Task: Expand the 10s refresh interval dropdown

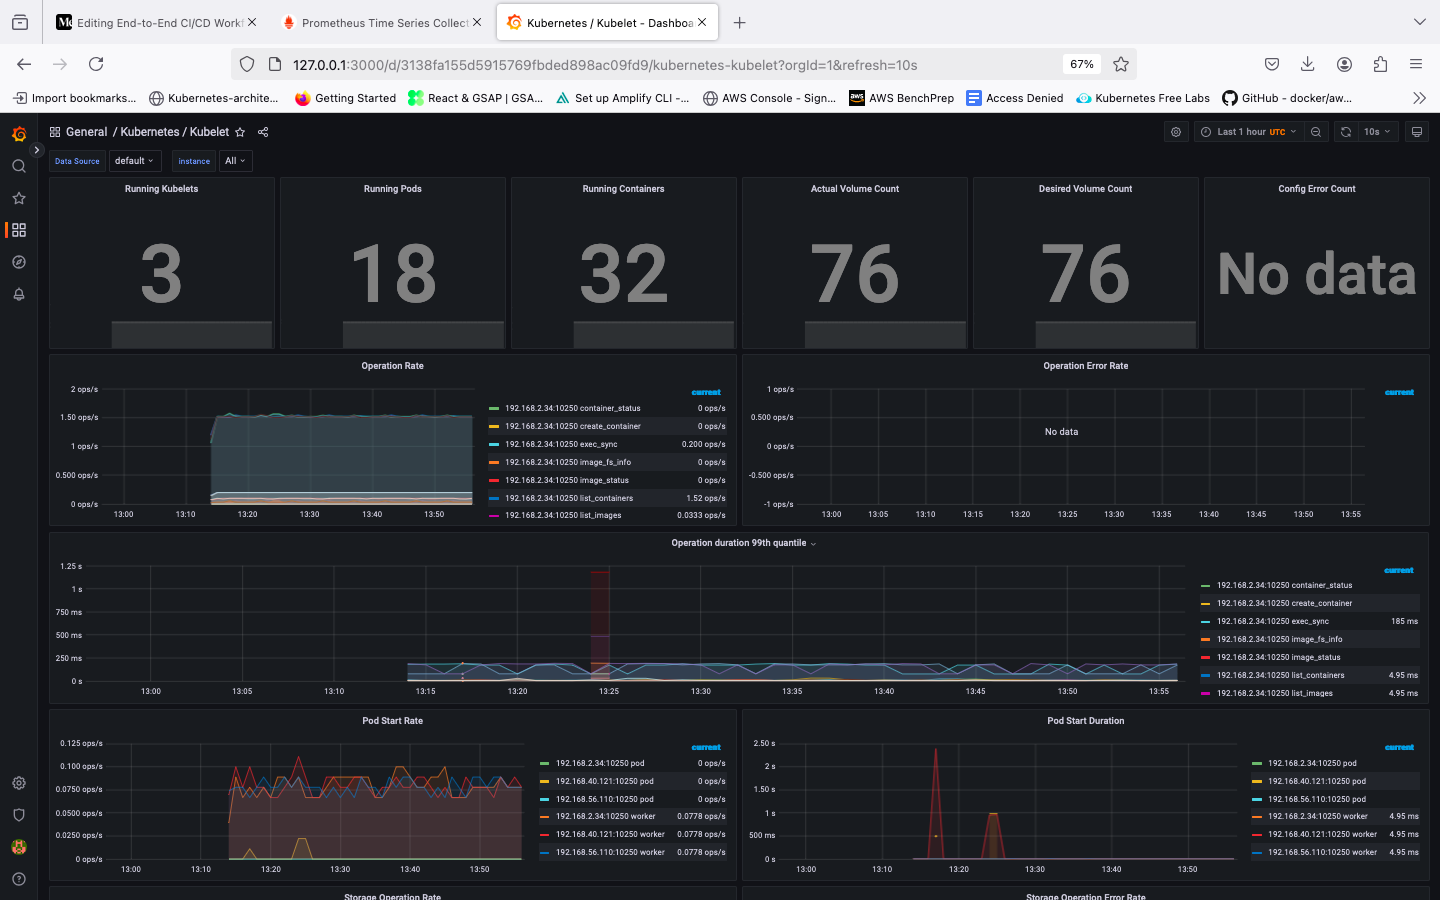Action: click(1377, 132)
